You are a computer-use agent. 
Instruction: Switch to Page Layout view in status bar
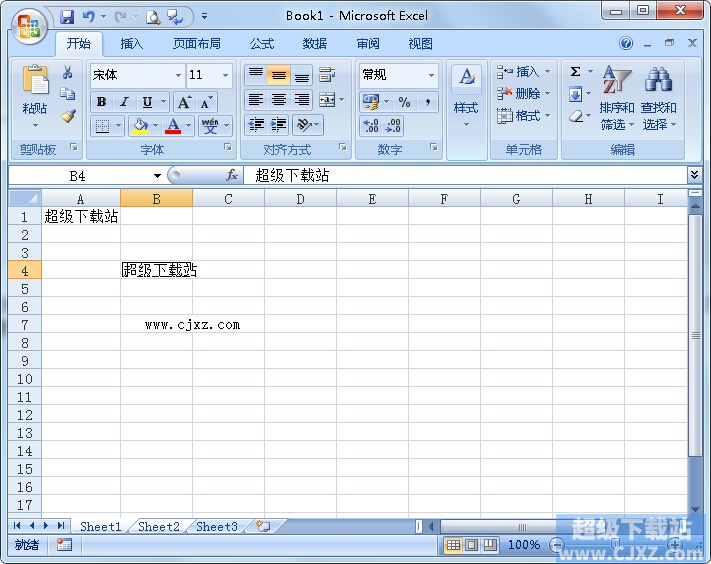471,545
